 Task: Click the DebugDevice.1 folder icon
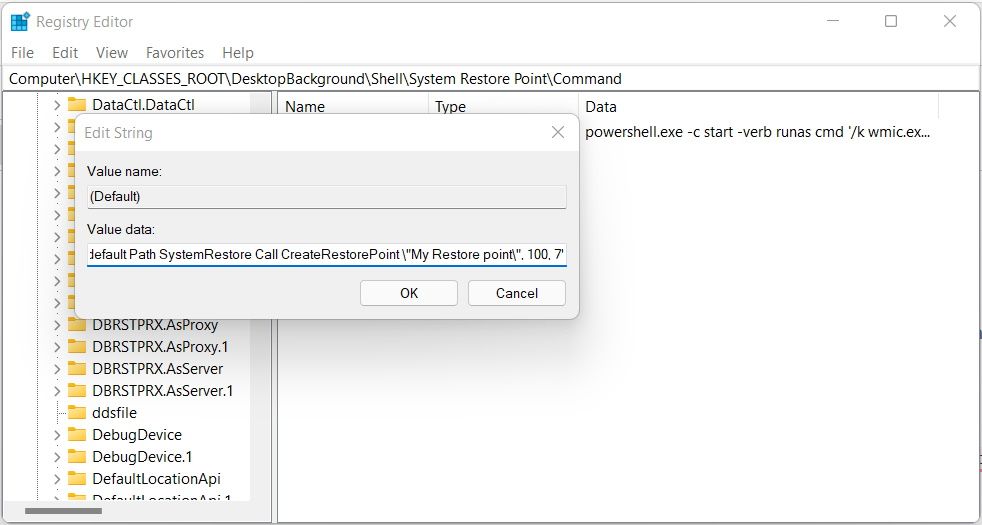point(76,456)
